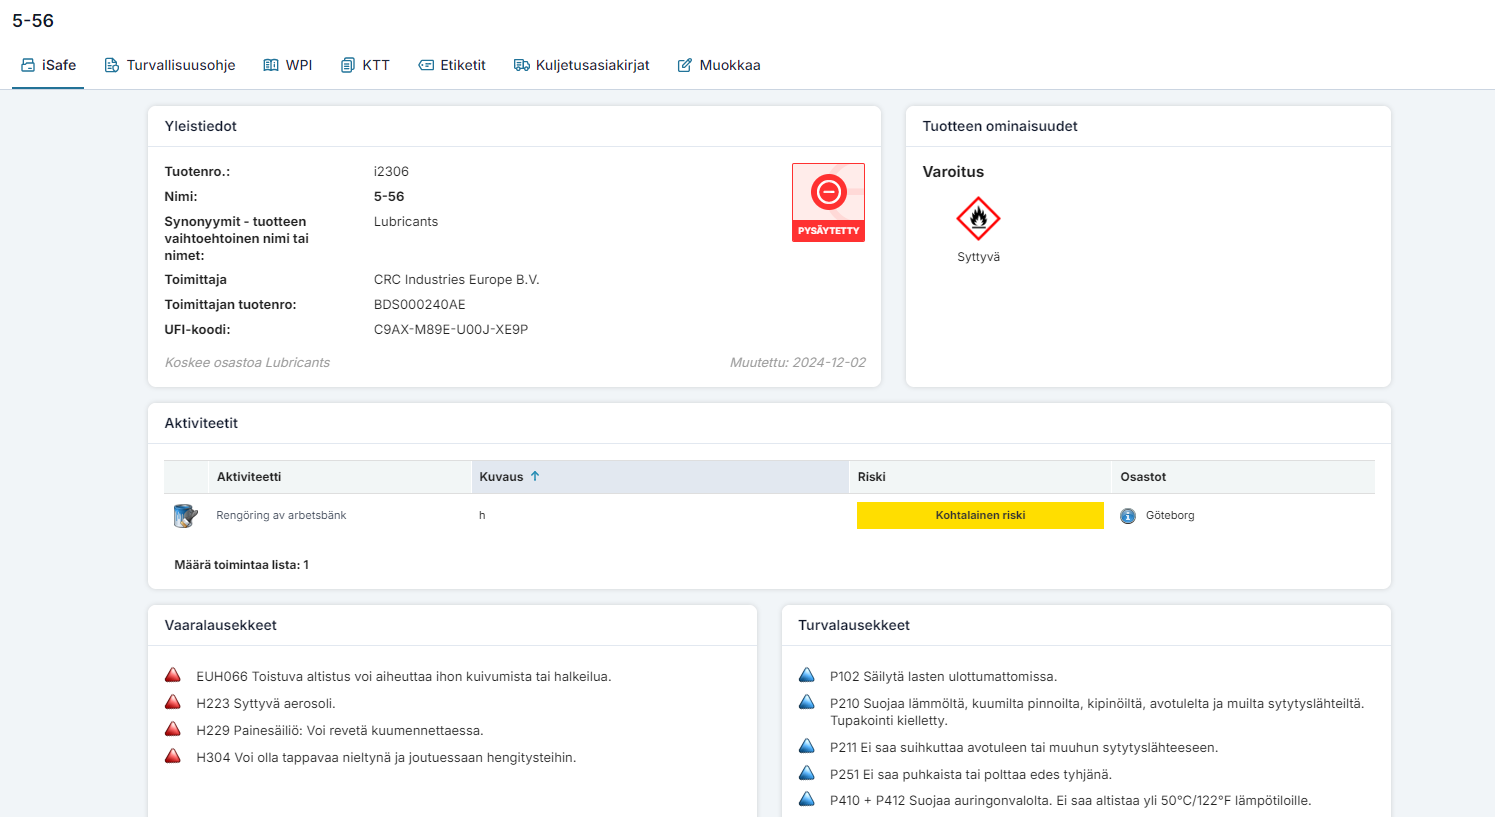Click the Määrä toimintaa lista: 1 text
The height and width of the screenshot is (817, 1495).
point(241,564)
